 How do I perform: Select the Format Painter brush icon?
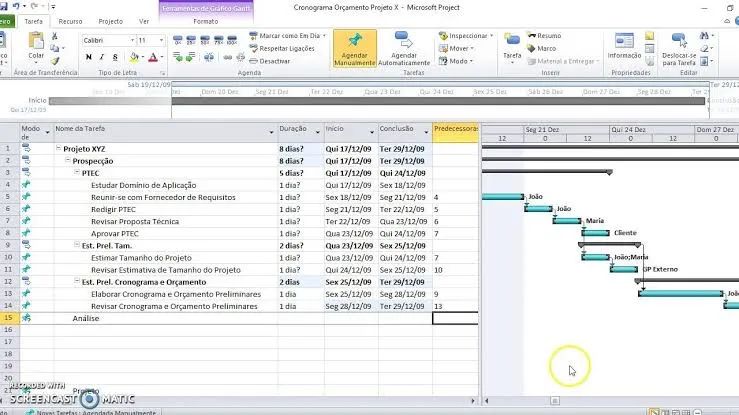click(55, 61)
